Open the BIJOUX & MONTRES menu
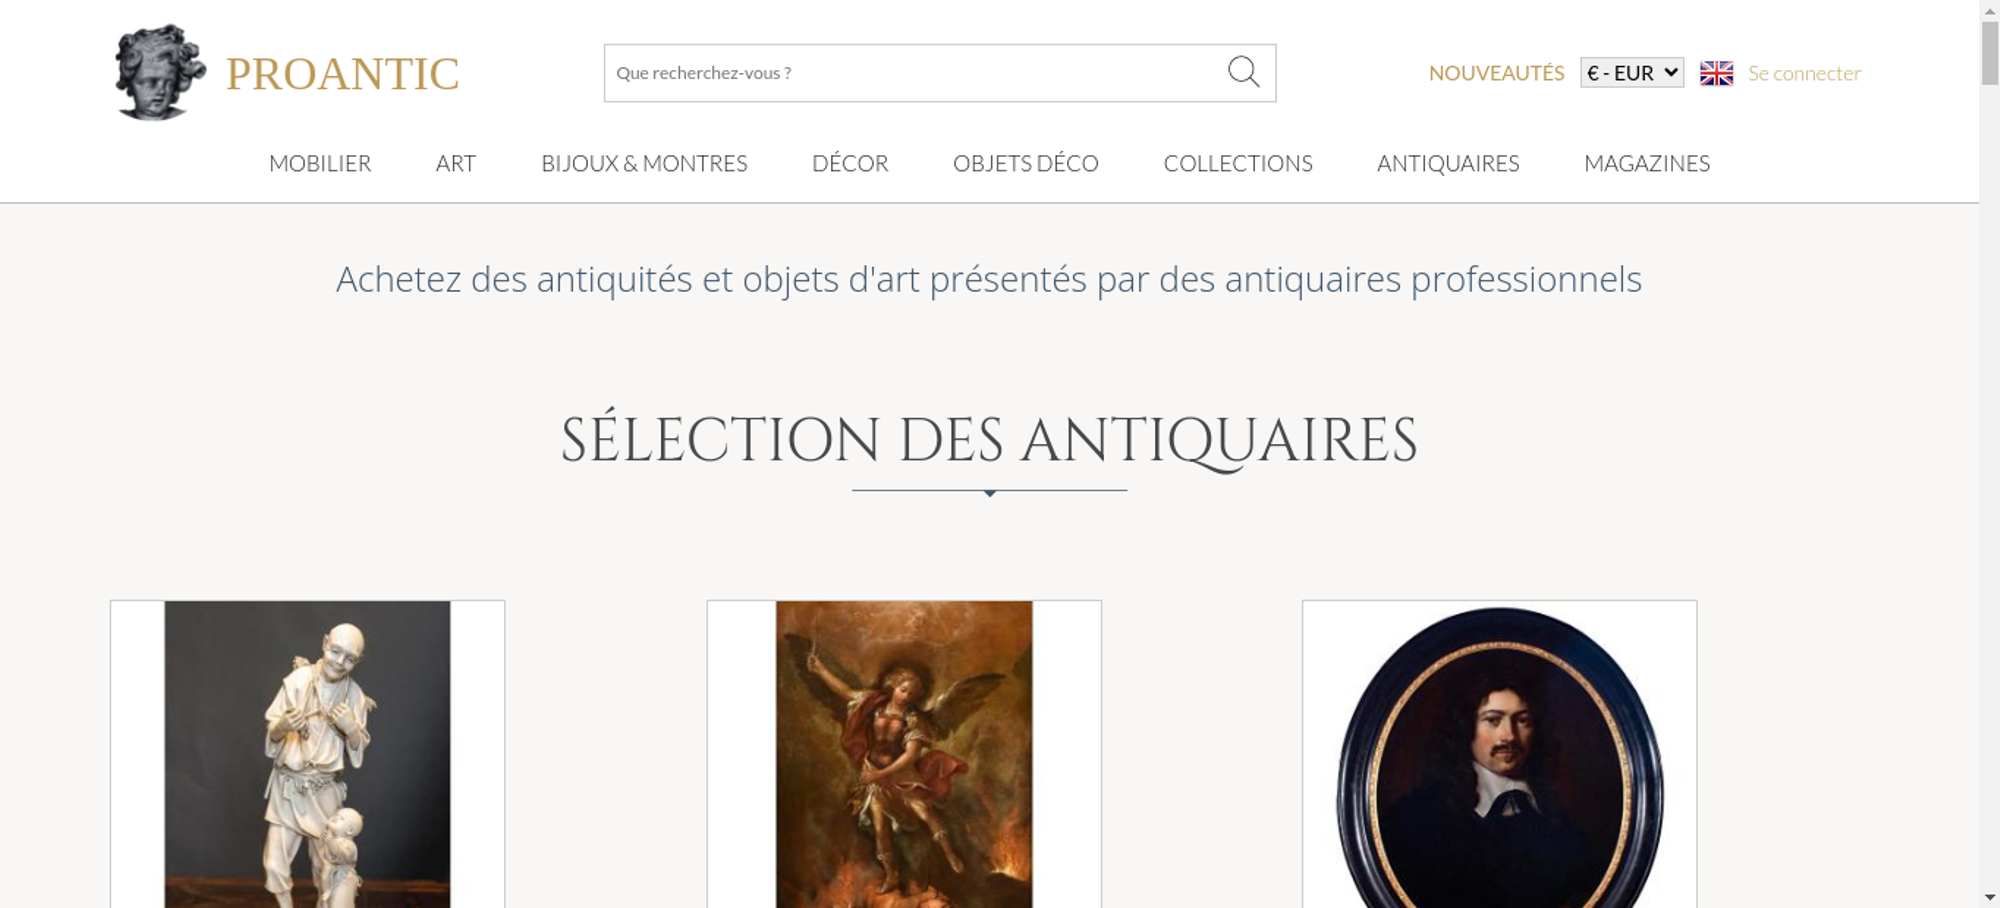The width and height of the screenshot is (2000, 908). pyautogui.click(x=644, y=163)
